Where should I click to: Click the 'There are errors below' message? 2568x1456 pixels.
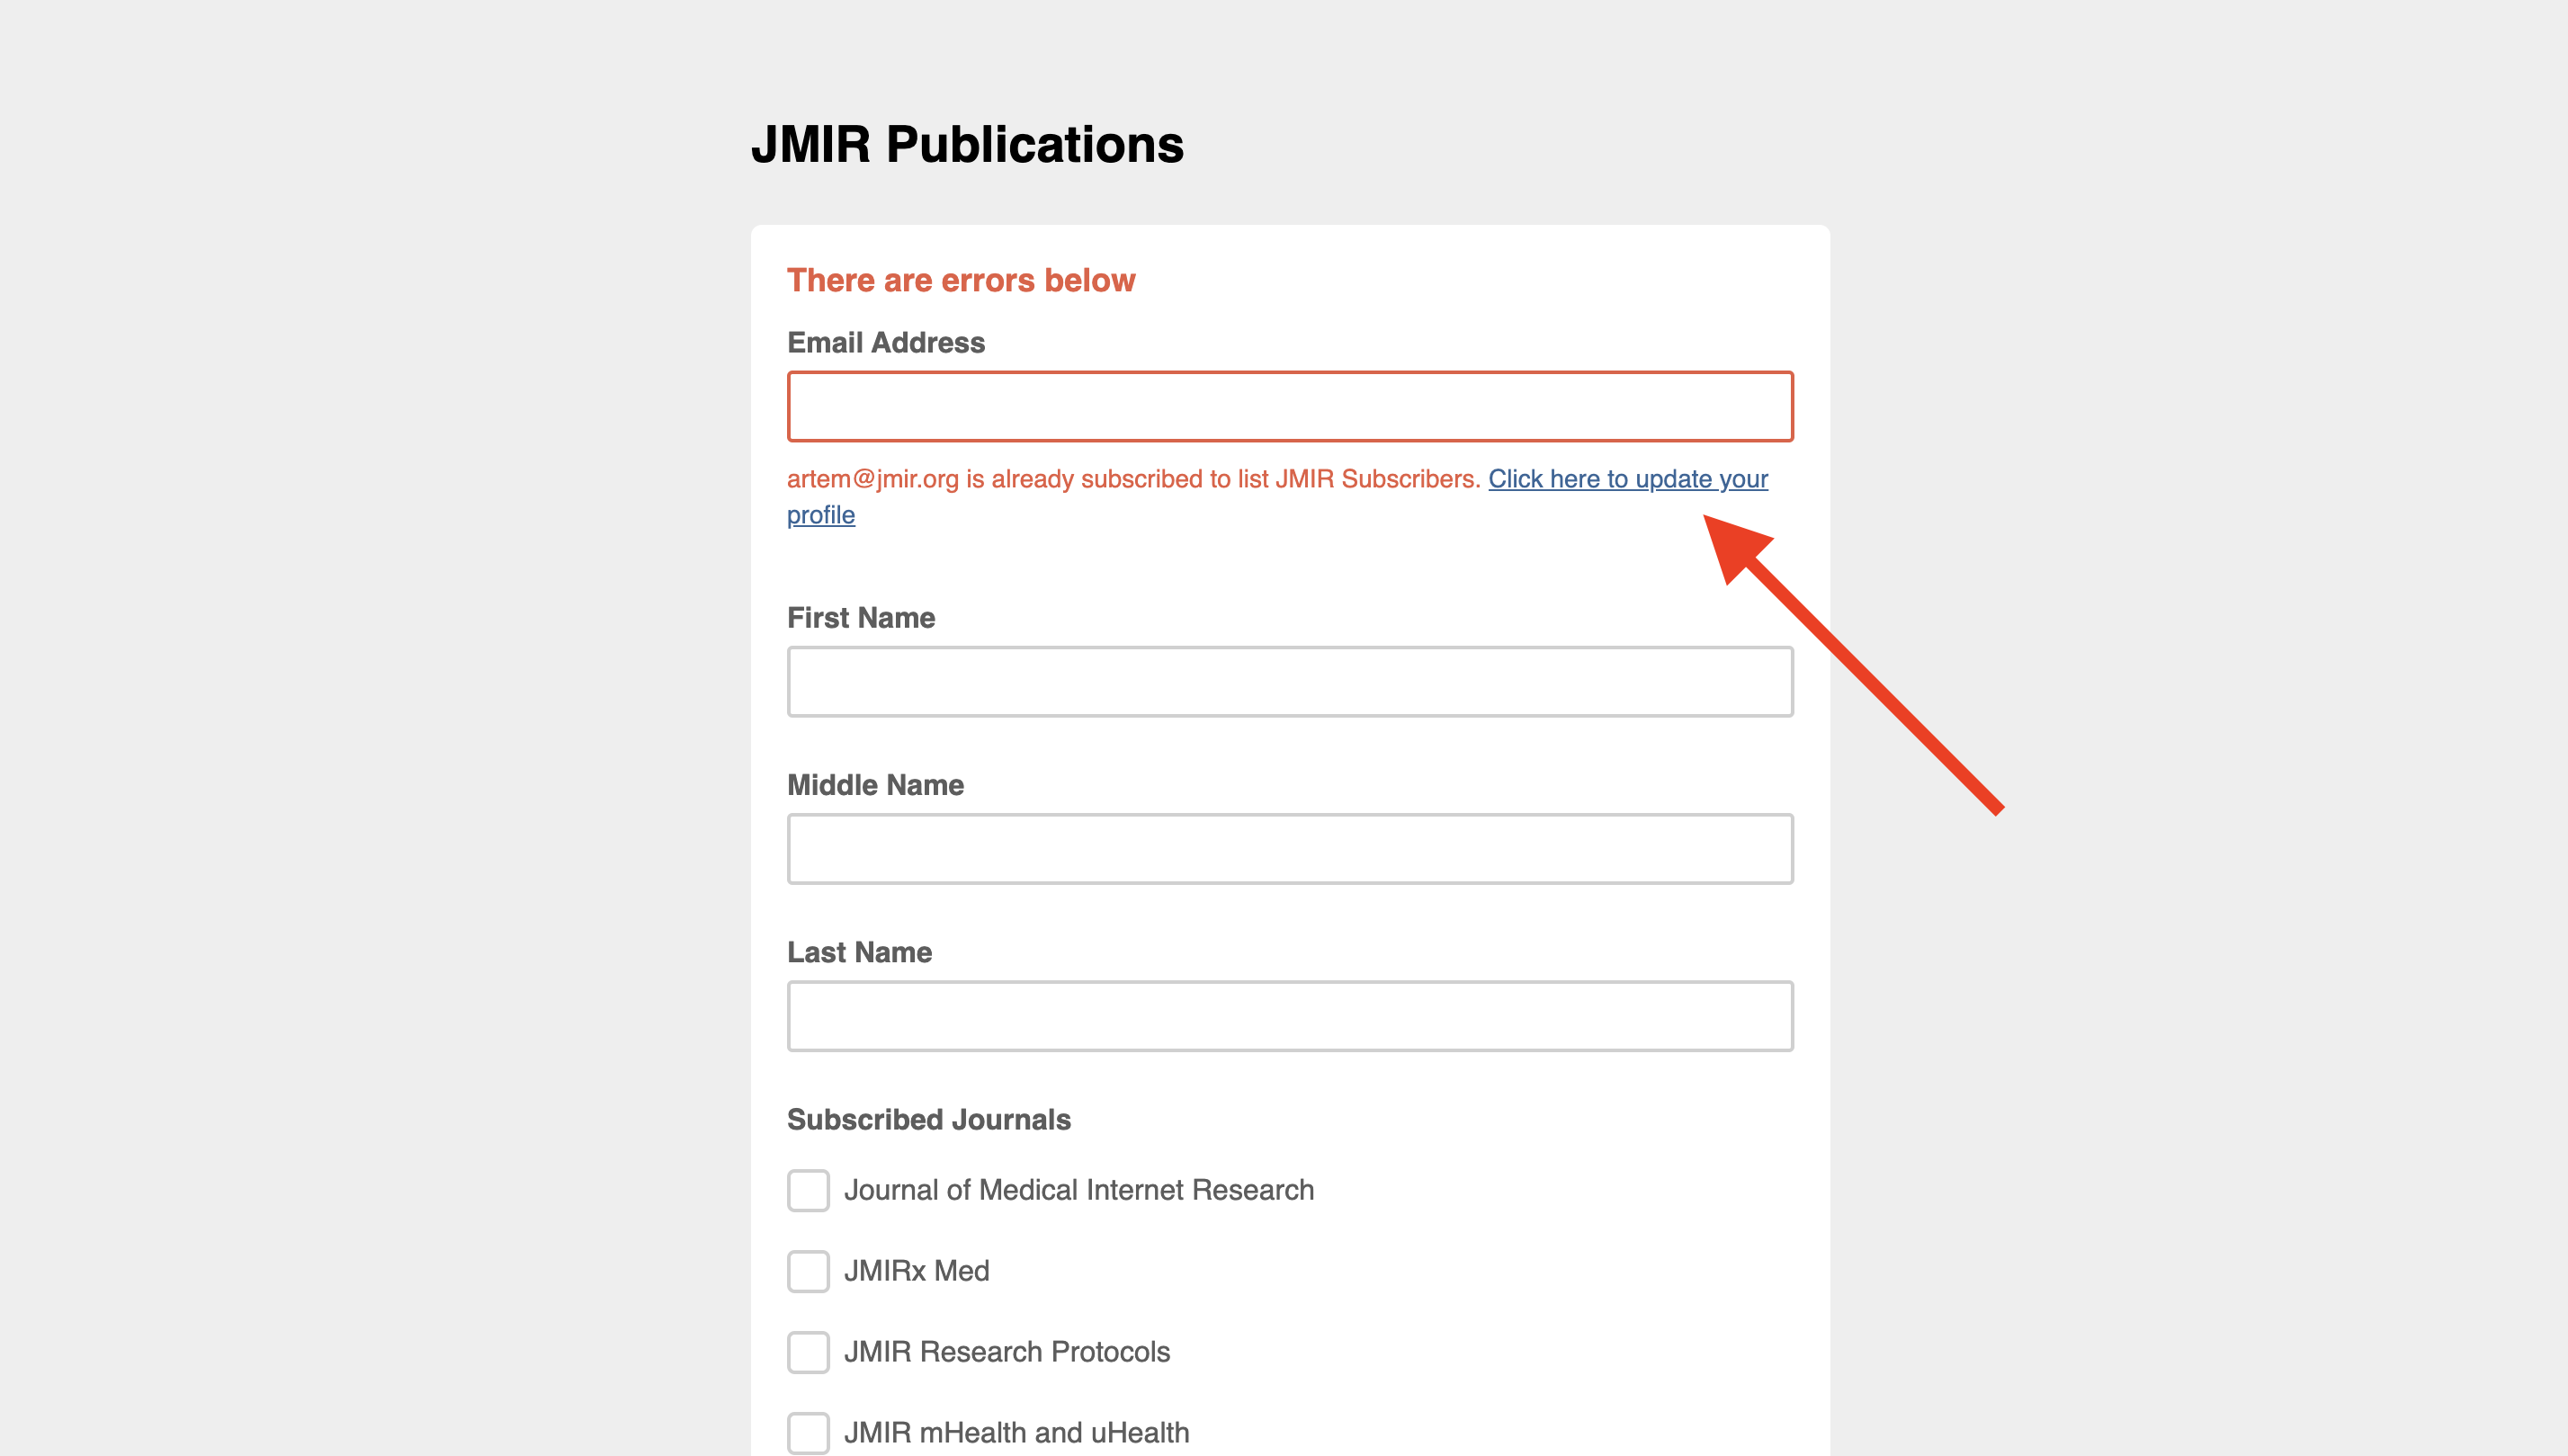pyautogui.click(x=960, y=280)
